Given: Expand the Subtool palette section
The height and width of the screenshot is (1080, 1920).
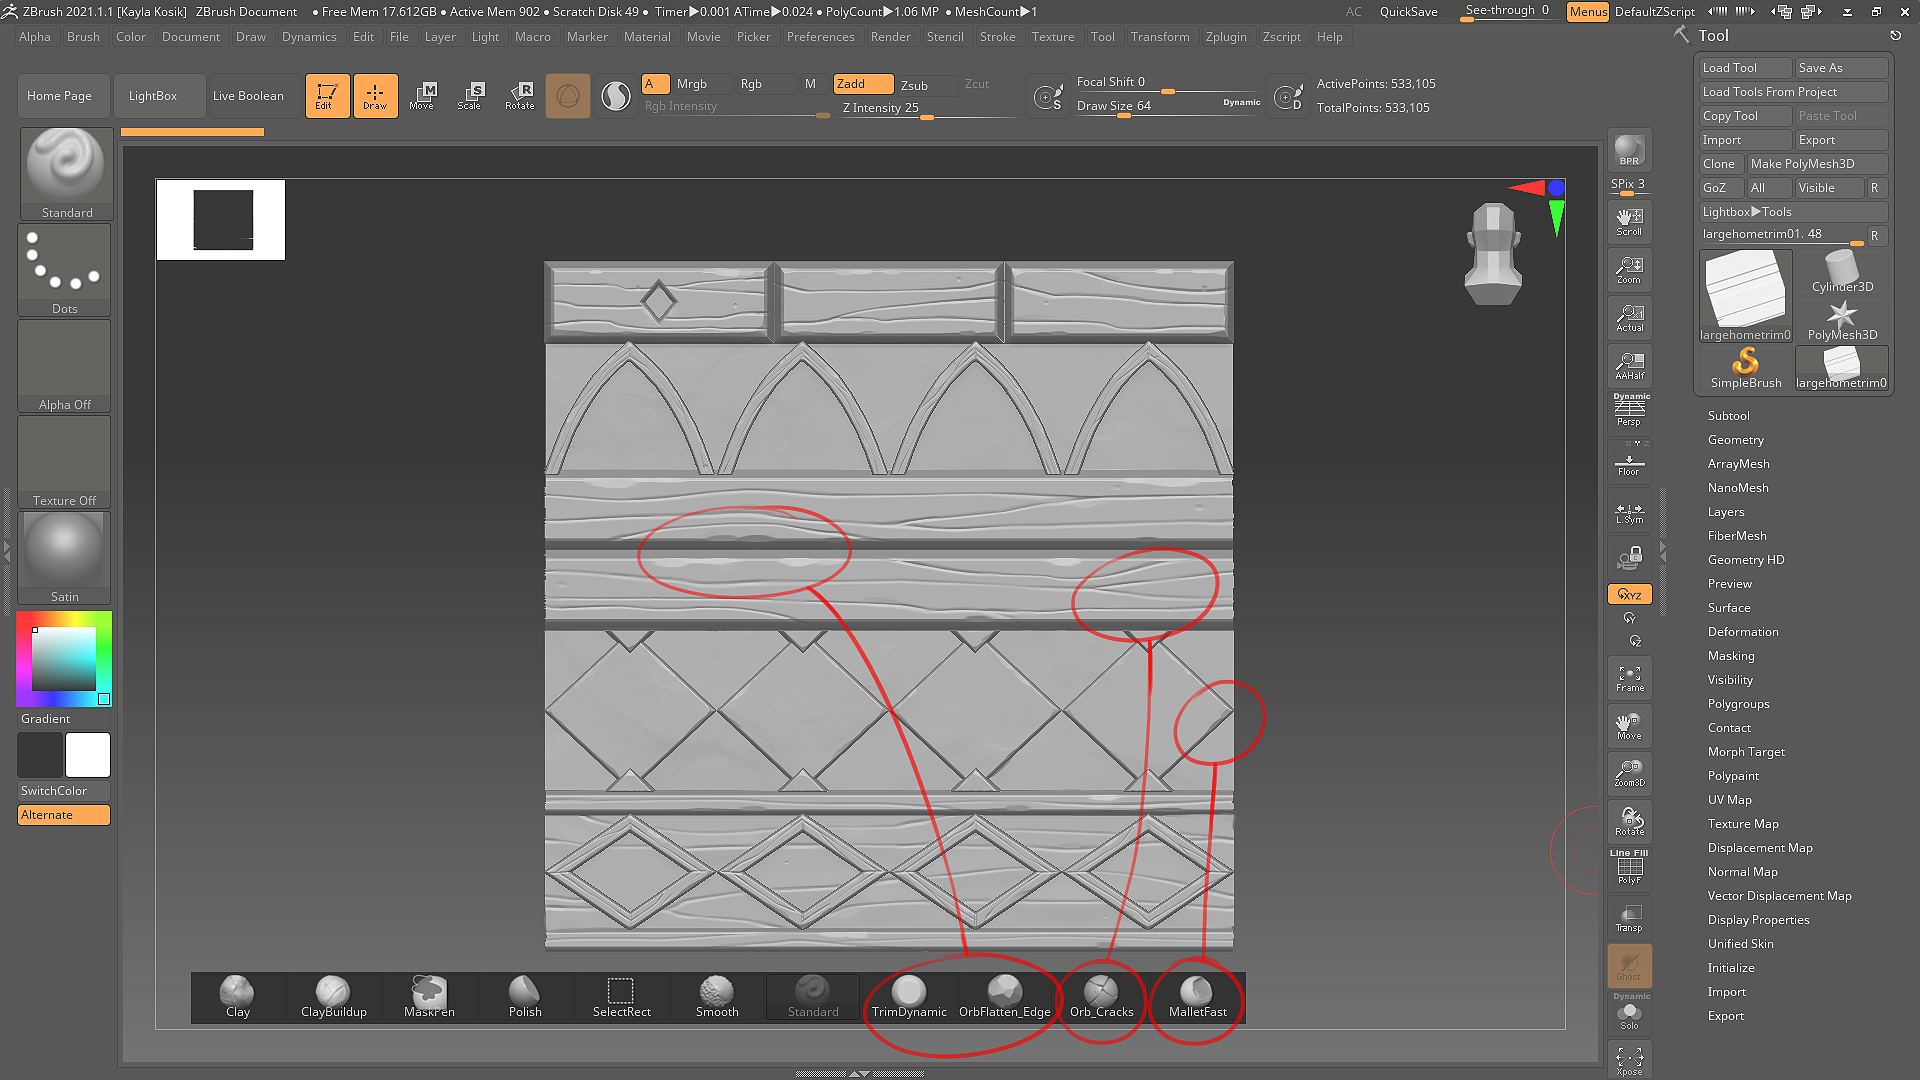Looking at the screenshot, I should click(x=1728, y=416).
